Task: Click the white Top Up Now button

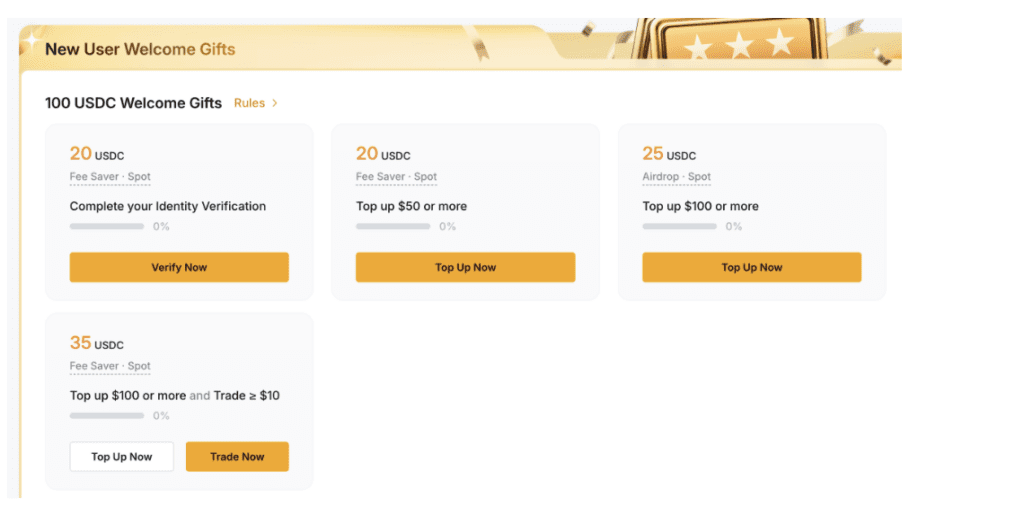Action: click(121, 457)
